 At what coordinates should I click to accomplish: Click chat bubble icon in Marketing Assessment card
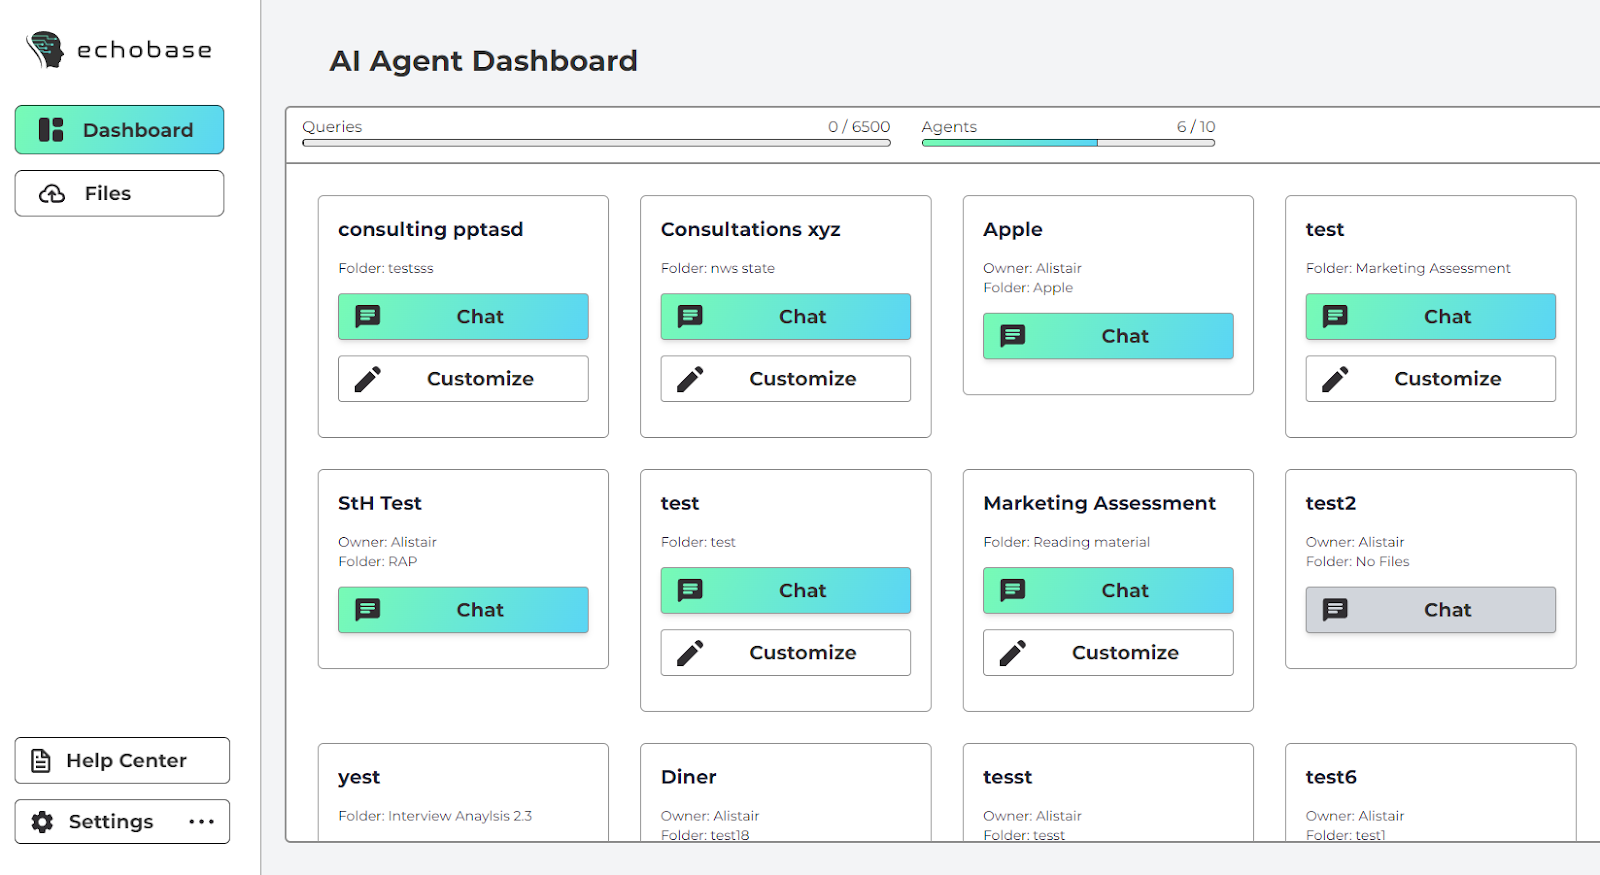tap(1013, 590)
